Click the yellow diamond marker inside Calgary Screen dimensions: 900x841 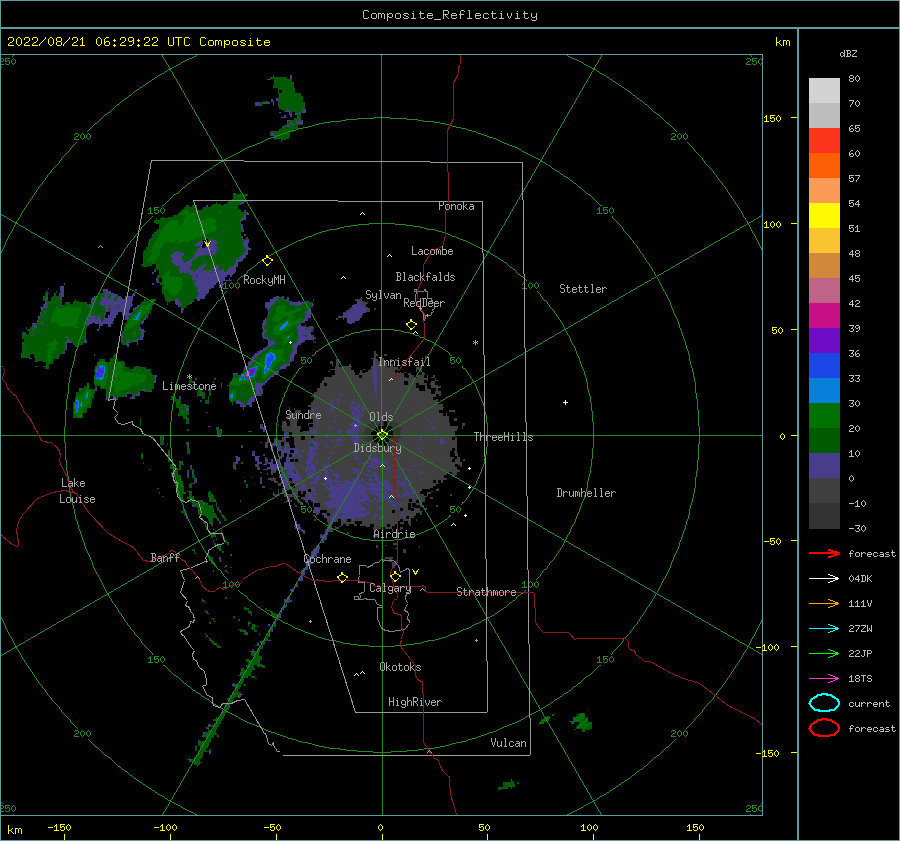395,576
